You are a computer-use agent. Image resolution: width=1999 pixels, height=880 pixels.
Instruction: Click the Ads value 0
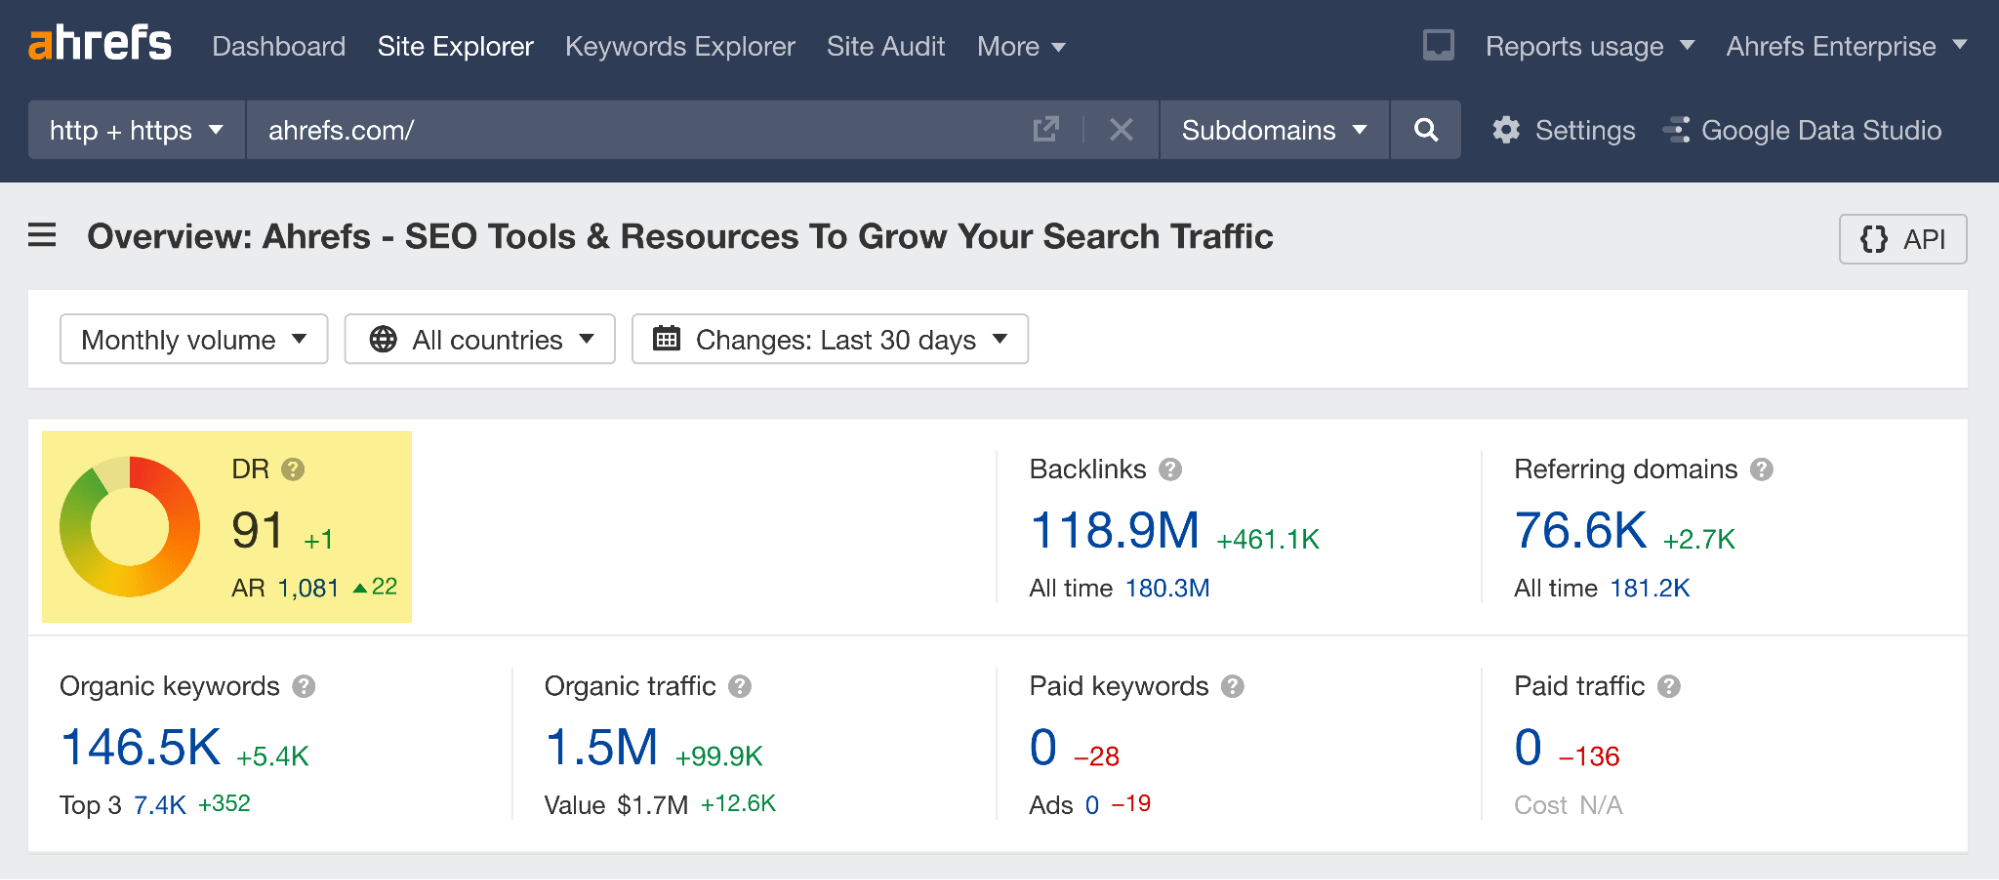pyautogui.click(x=1092, y=805)
